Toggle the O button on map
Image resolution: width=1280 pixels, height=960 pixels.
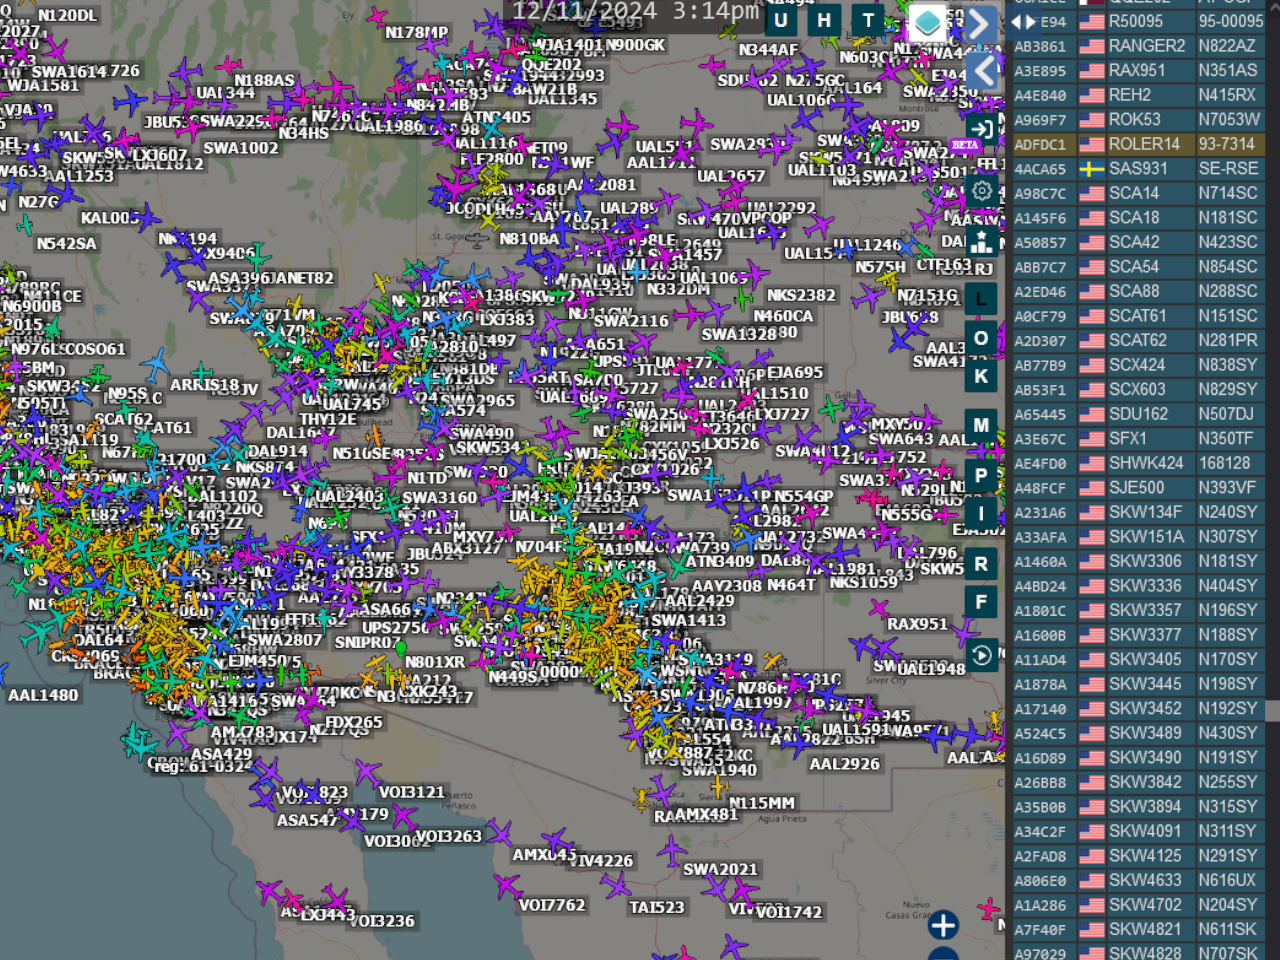tap(981, 338)
